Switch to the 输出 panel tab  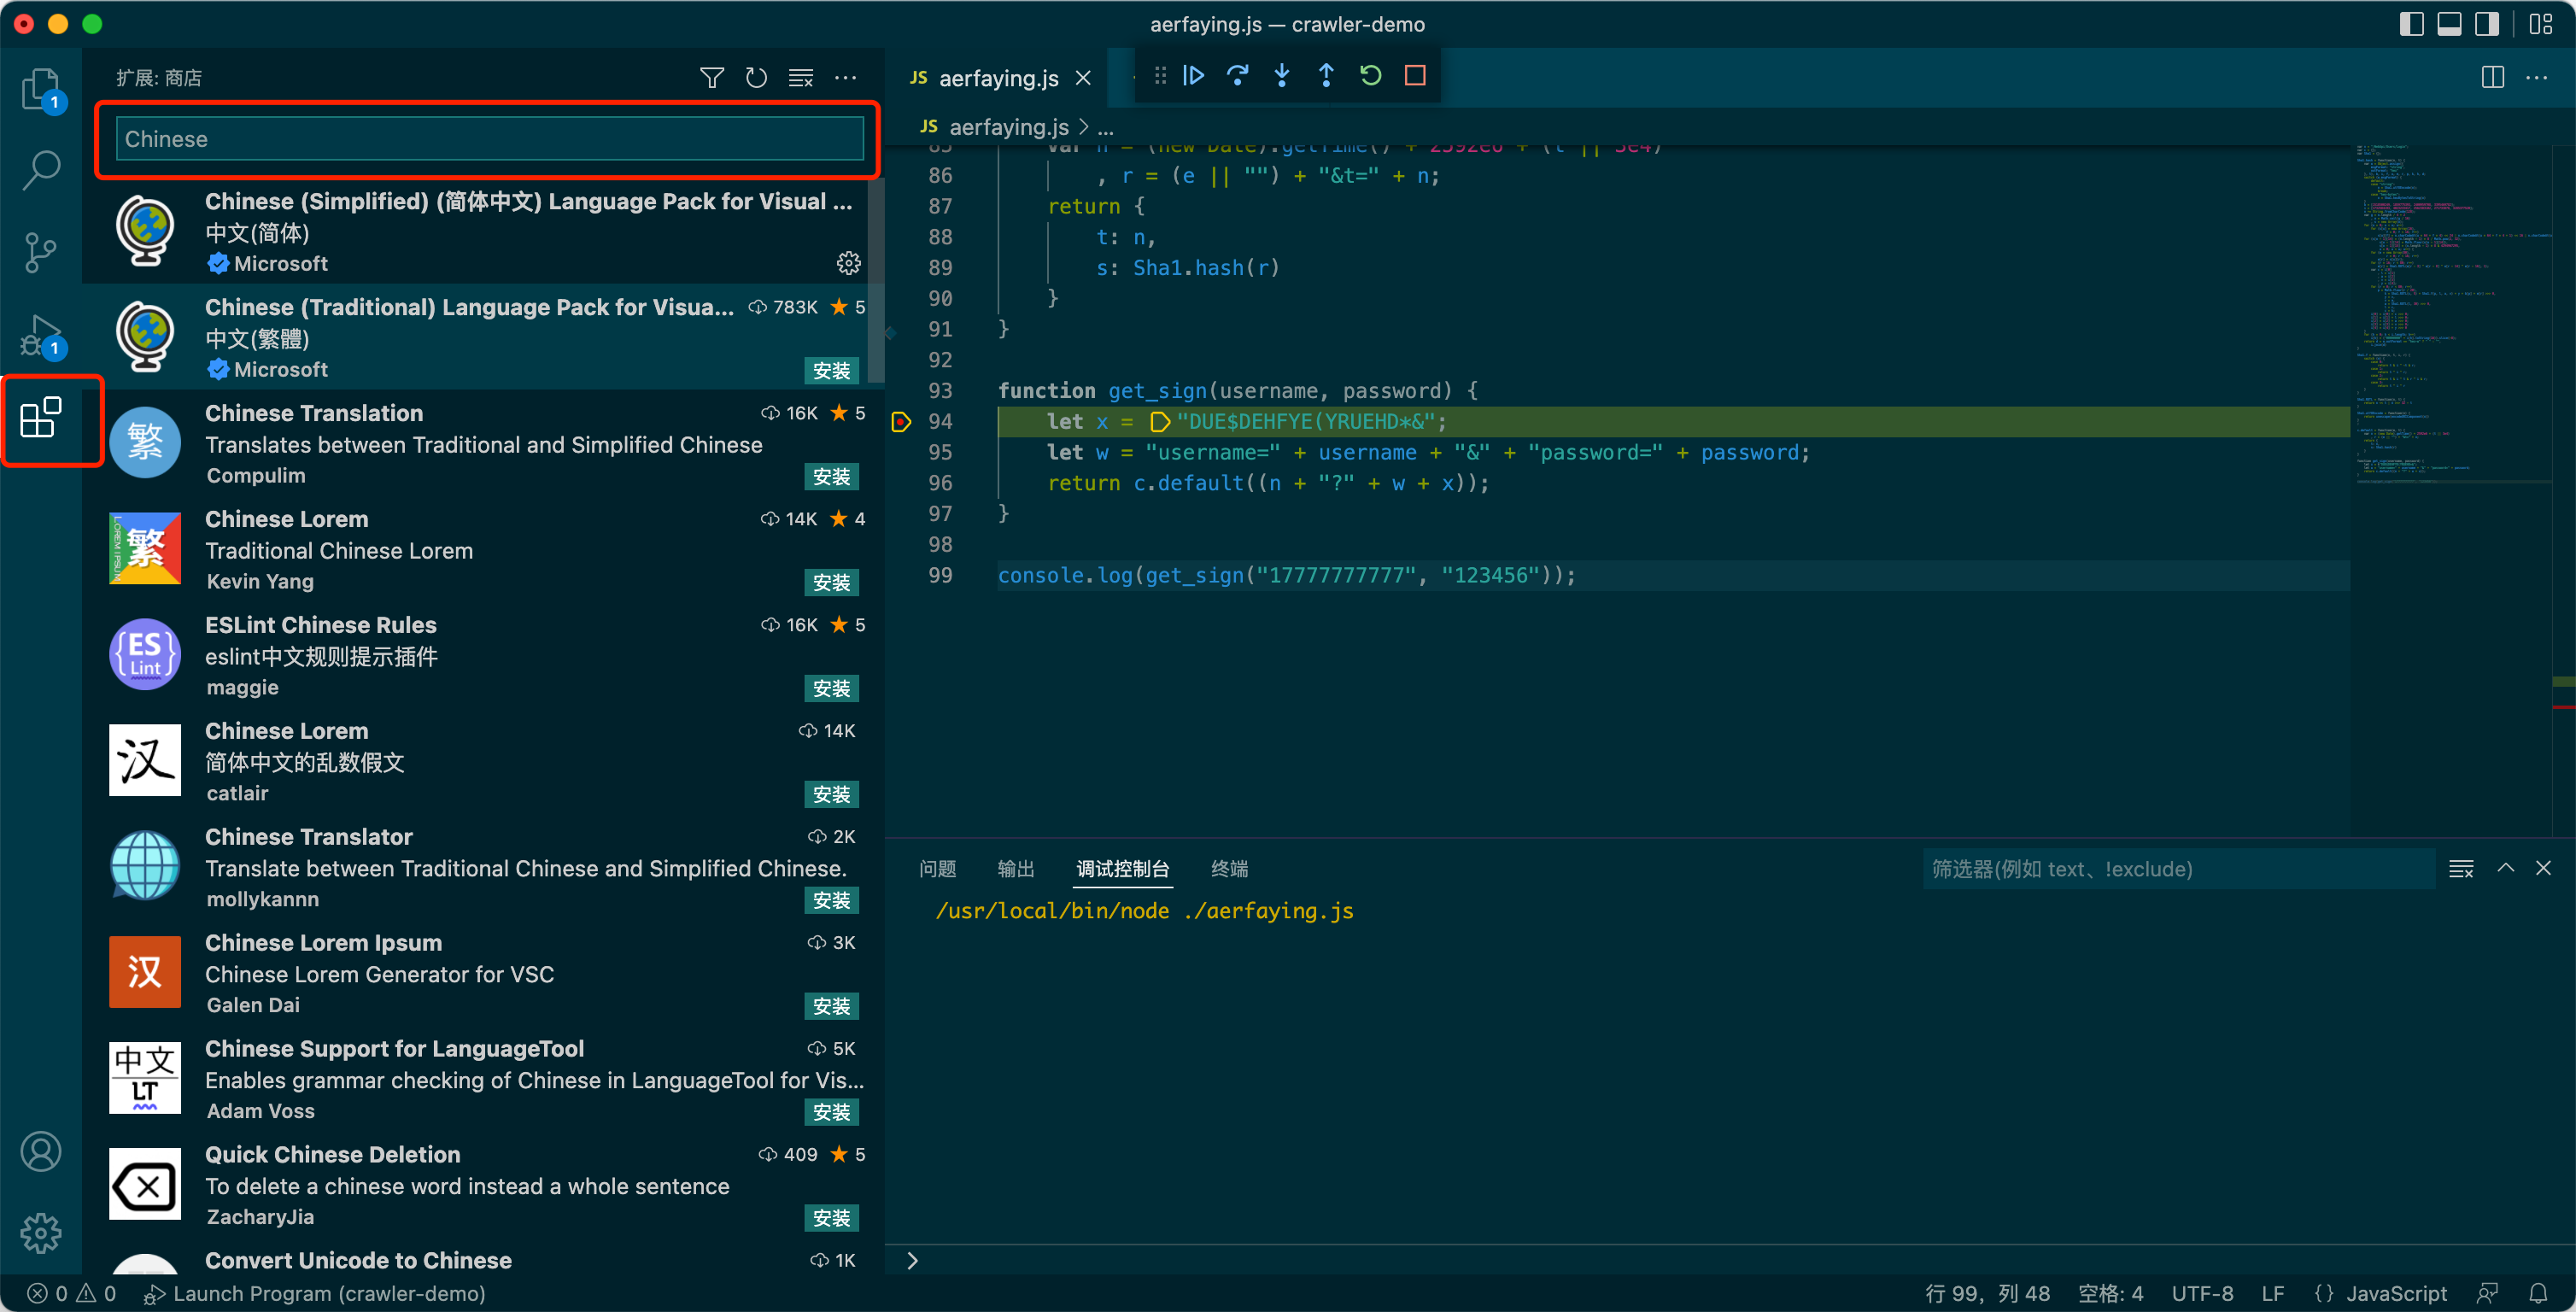click(1015, 868)
